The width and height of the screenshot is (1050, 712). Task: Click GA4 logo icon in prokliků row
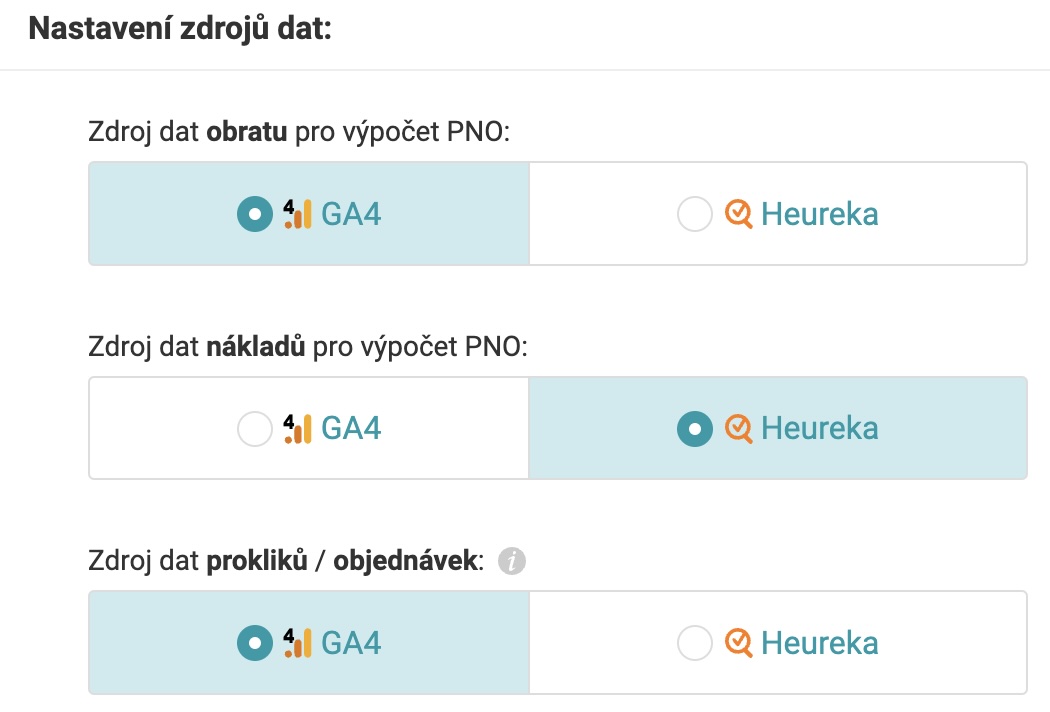click(x=297, y=643)
